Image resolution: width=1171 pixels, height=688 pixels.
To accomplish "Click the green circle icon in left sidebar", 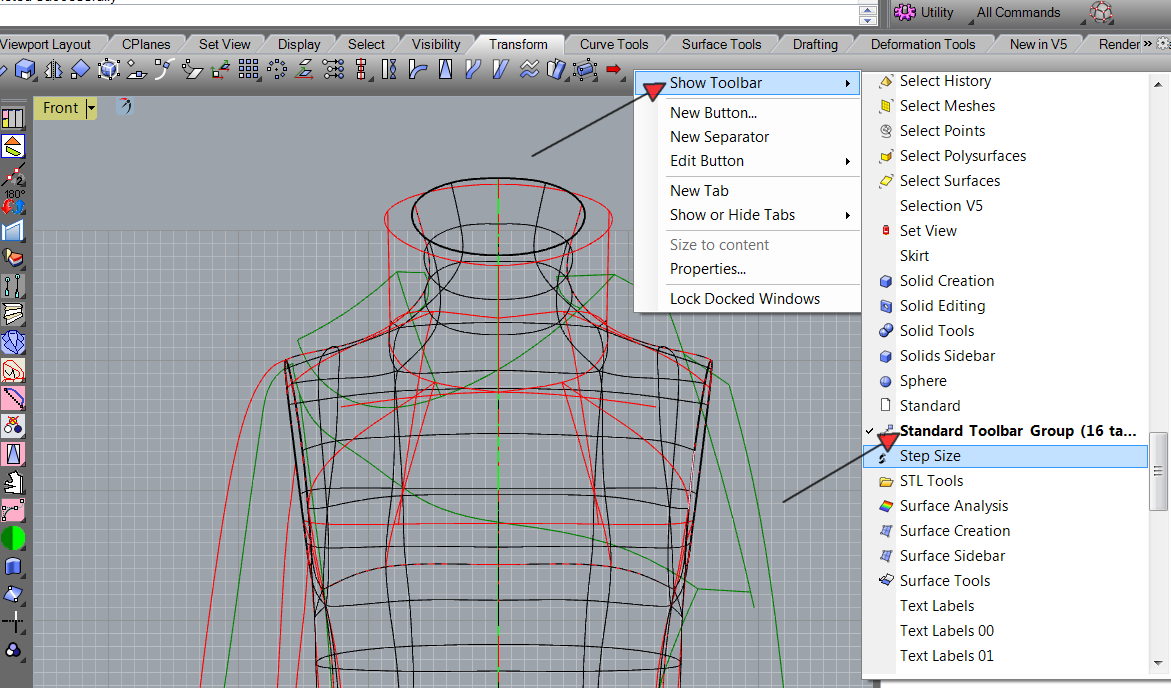I will click(x=13, y=539).
